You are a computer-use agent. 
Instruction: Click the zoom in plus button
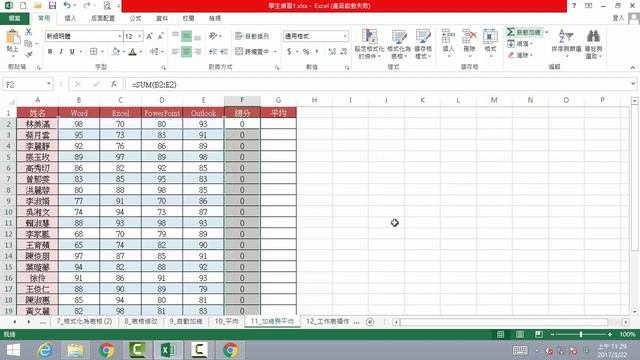pos(610,334)
